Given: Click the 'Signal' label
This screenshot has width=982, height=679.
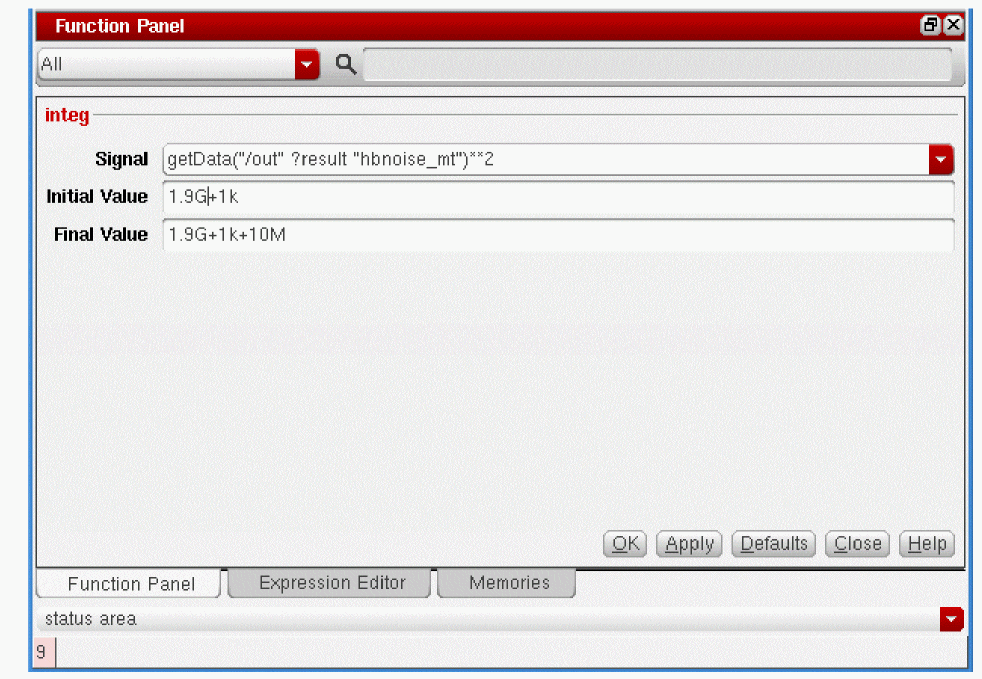Looking at the screenshot, I should [121, 159].
